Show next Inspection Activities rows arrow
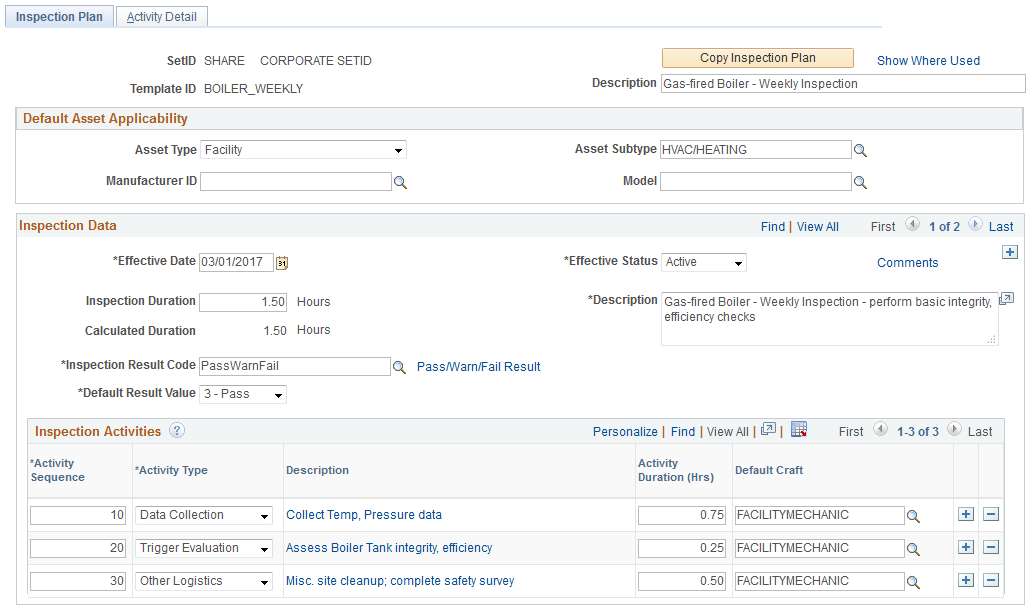Viewport: 1032px width, 611px height. point(954,429)
